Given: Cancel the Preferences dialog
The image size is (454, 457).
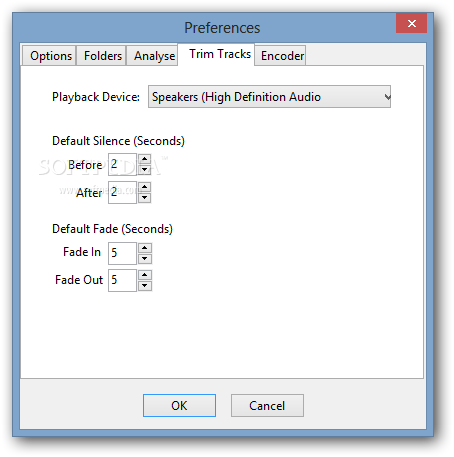Looking at the screenshot, I should tap(267, 405).
